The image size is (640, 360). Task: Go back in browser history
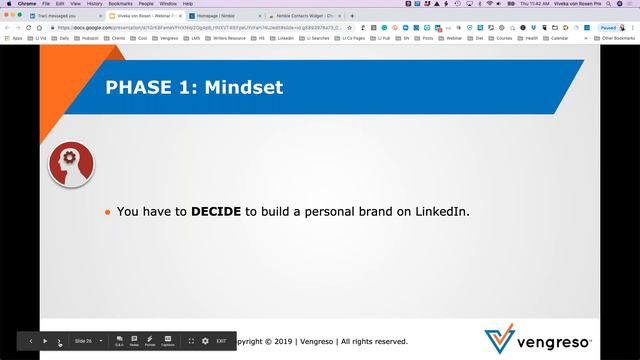pyautogui.click(x=7, y=28)
